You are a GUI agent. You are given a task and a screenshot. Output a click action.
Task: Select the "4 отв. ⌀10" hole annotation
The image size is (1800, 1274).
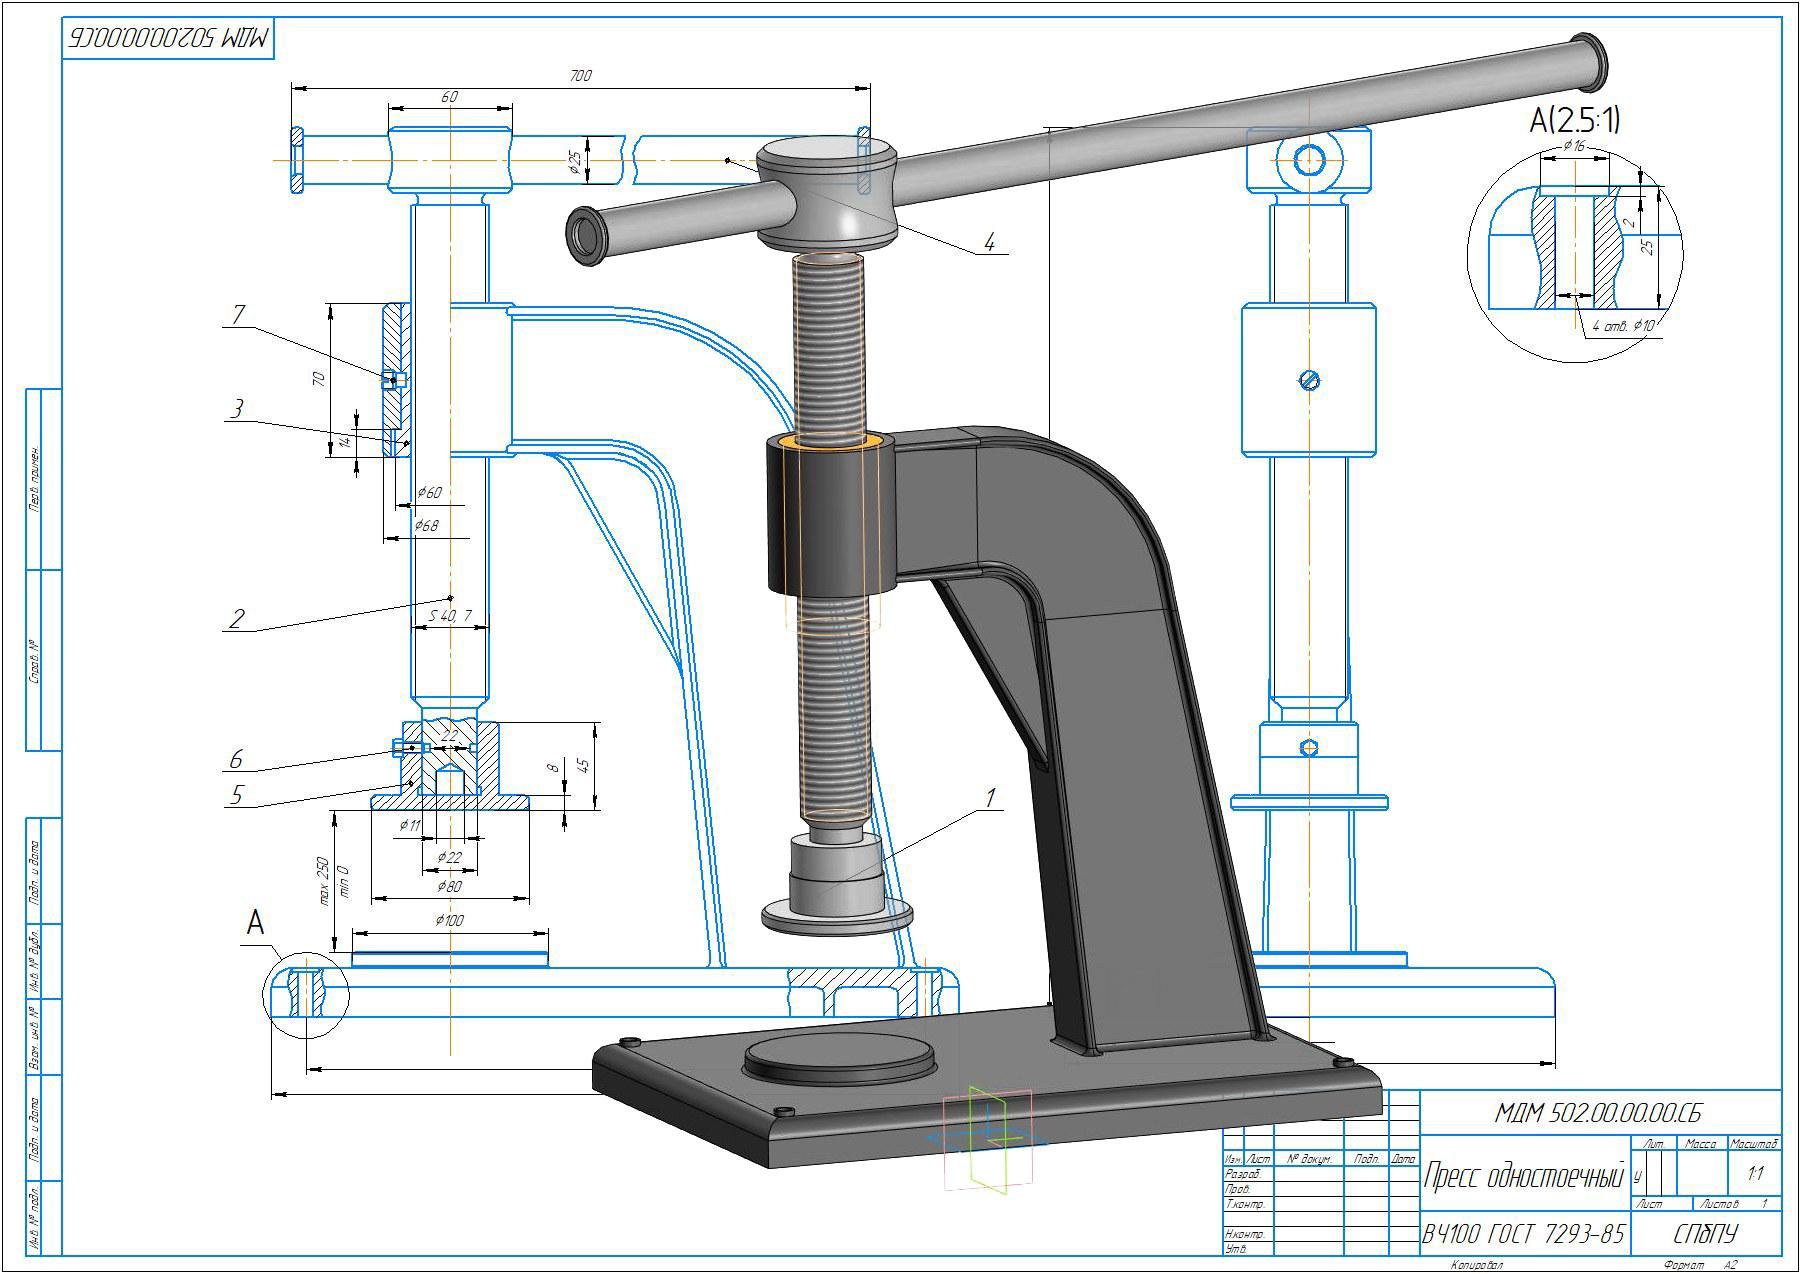click(1623, 326)
